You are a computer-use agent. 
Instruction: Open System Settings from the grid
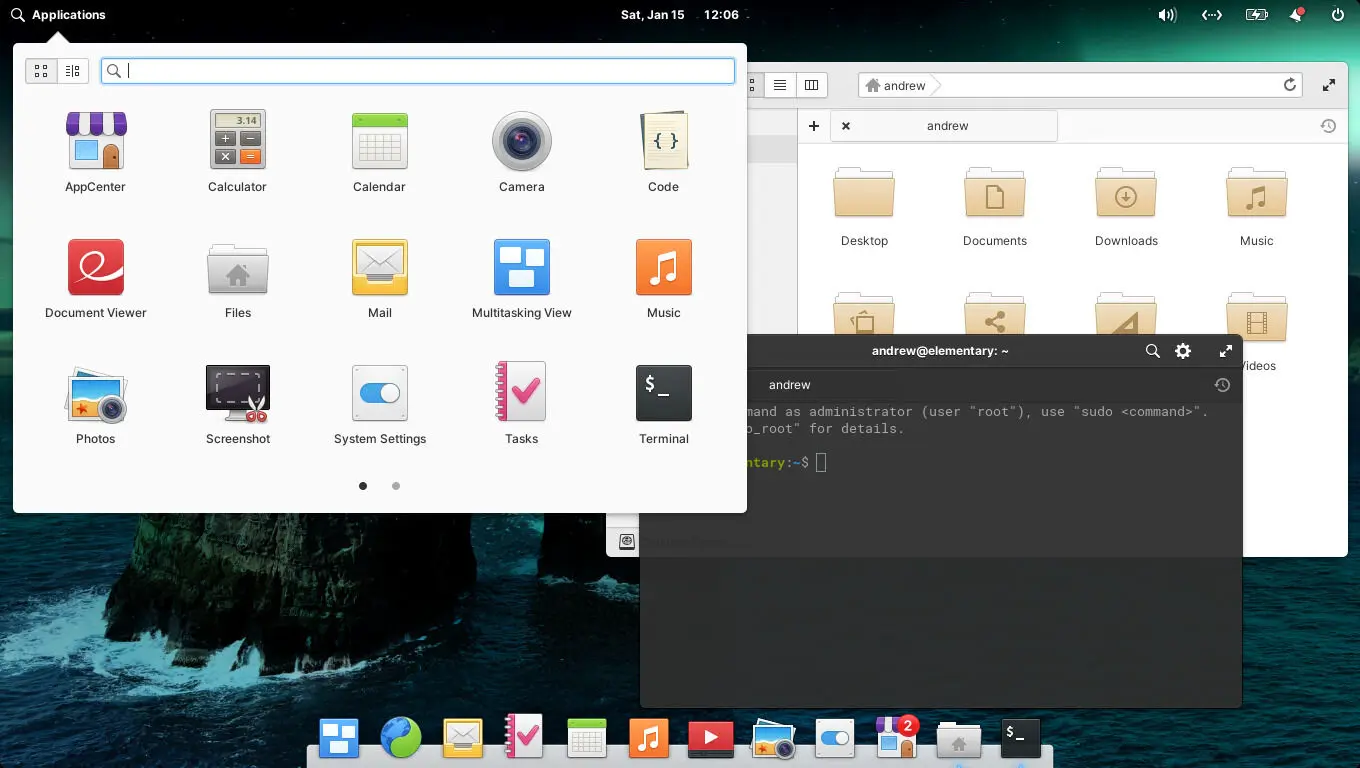coord(380,404)
